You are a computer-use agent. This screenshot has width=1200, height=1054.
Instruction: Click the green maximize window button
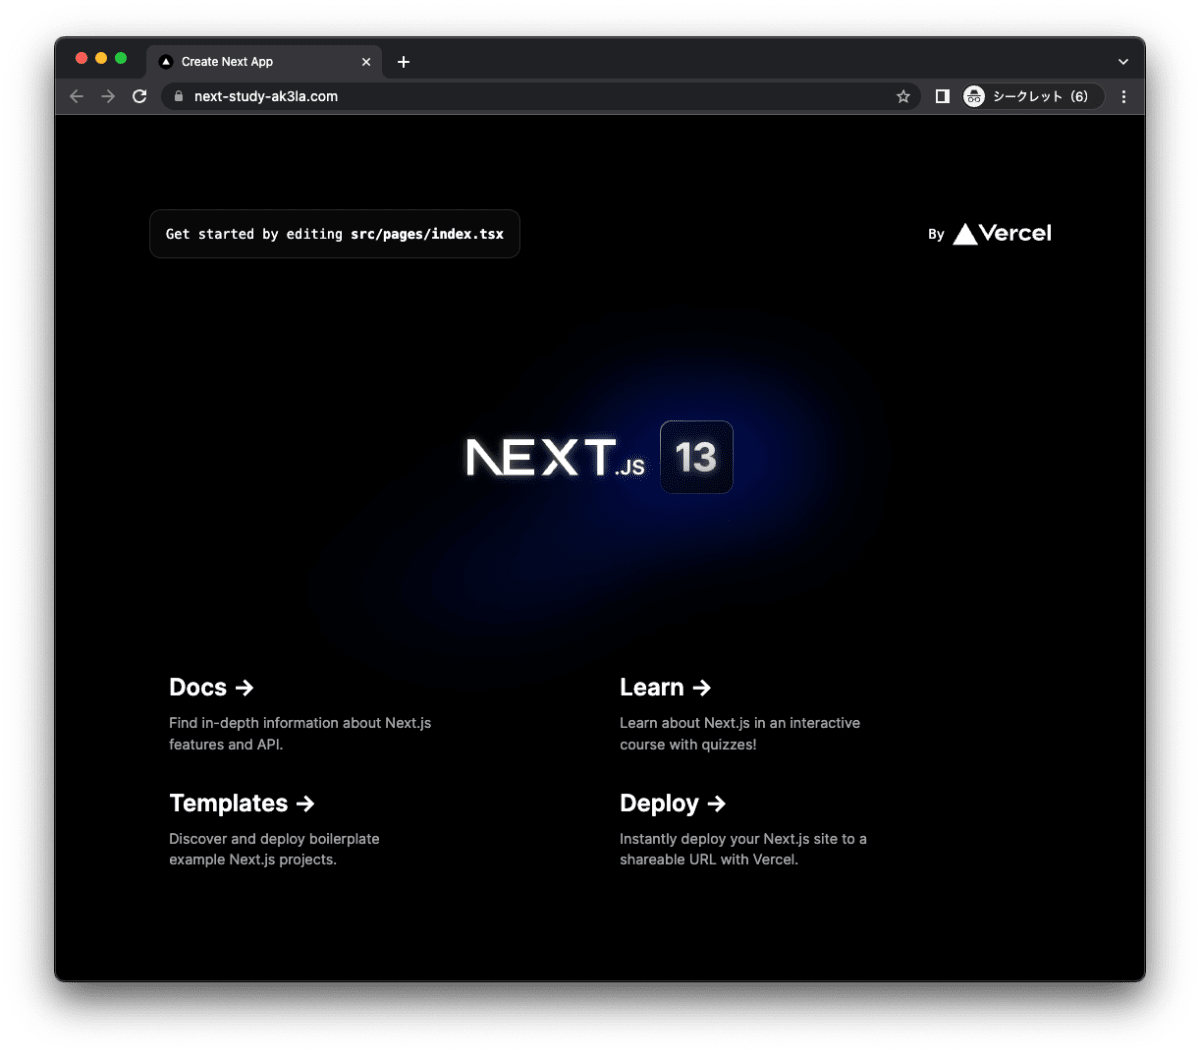pos(121,59)
